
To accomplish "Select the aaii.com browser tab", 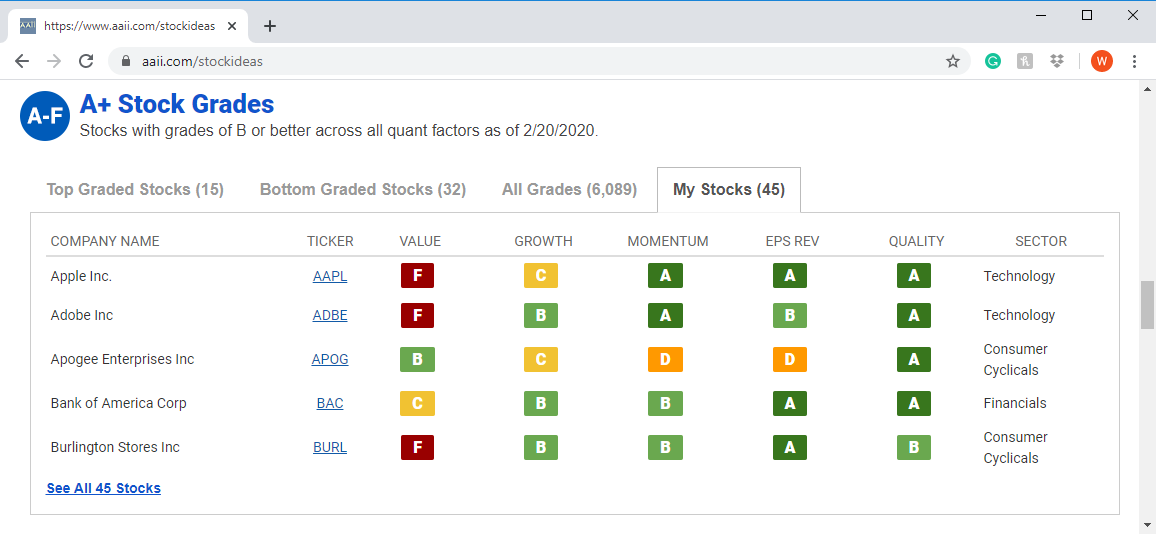I will click(128, 26).
